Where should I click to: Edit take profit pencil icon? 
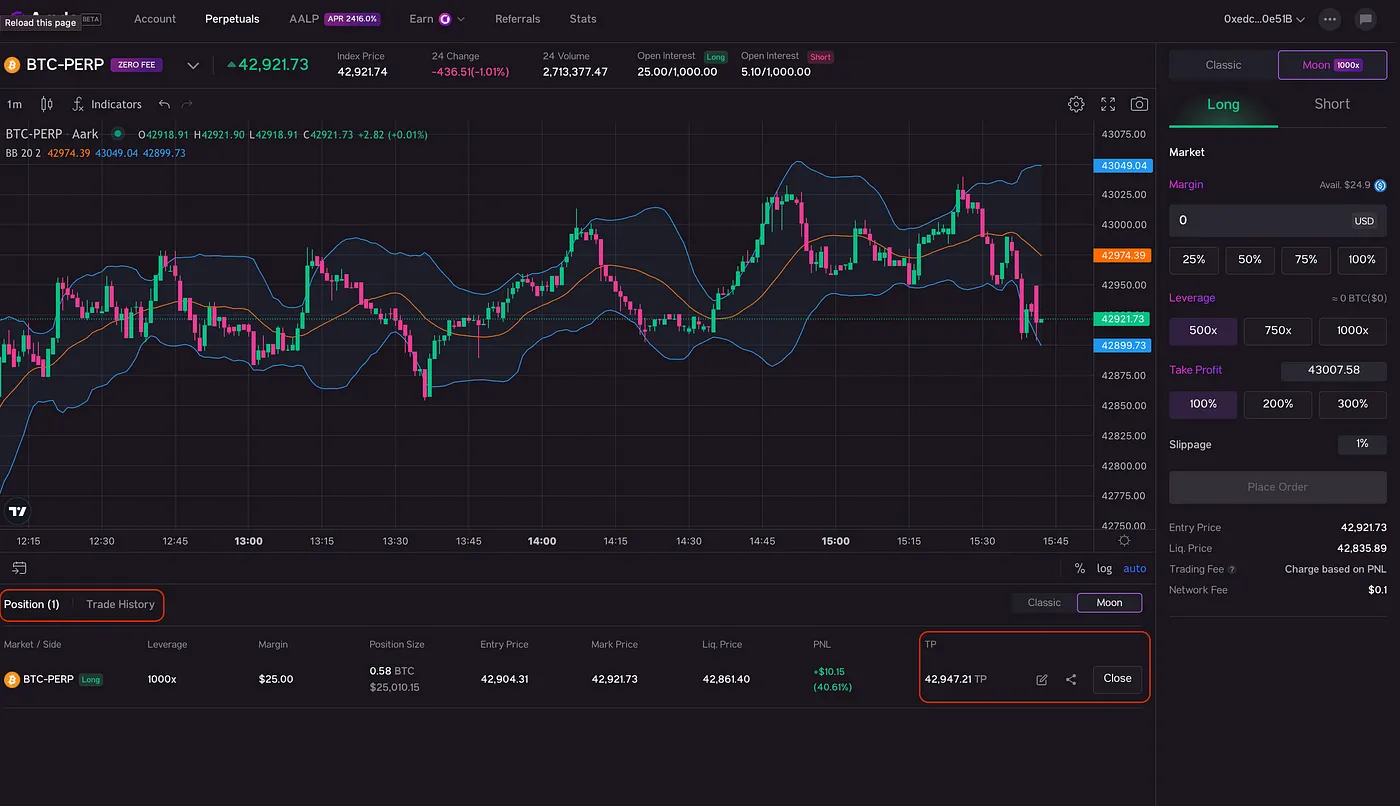click(1042, 679)
